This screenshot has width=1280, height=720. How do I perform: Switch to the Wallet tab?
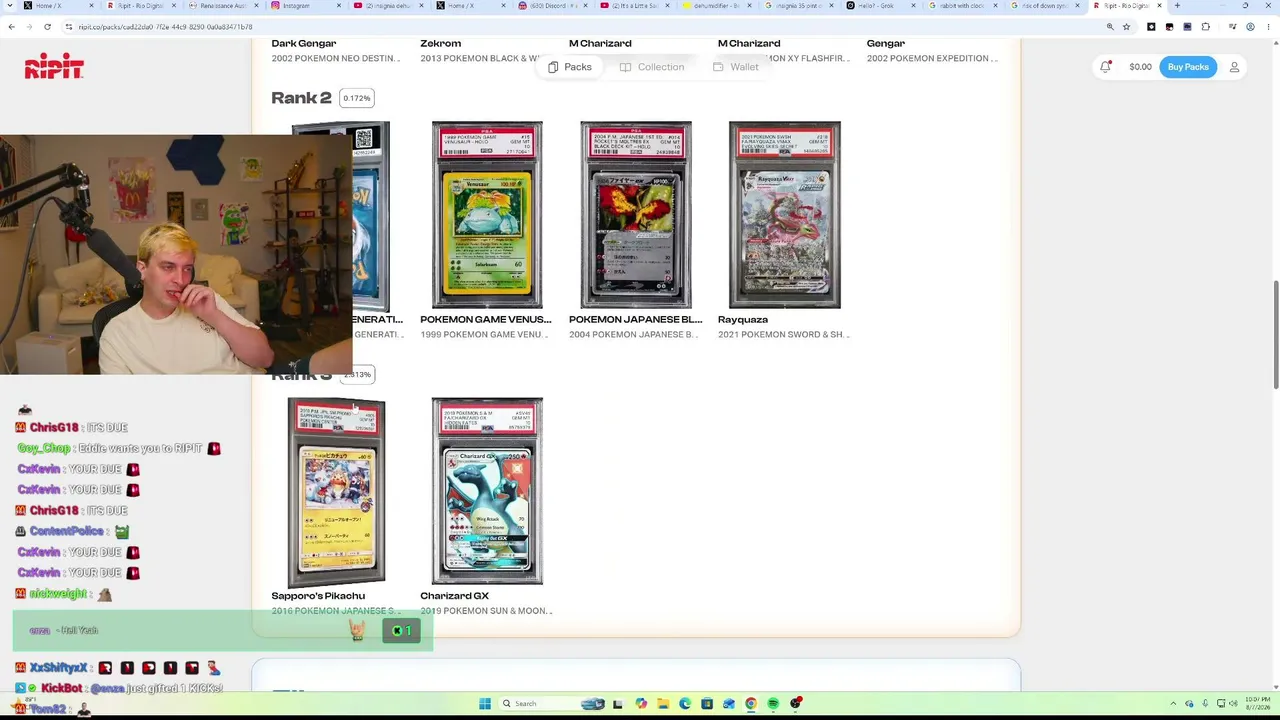(735, 67)
